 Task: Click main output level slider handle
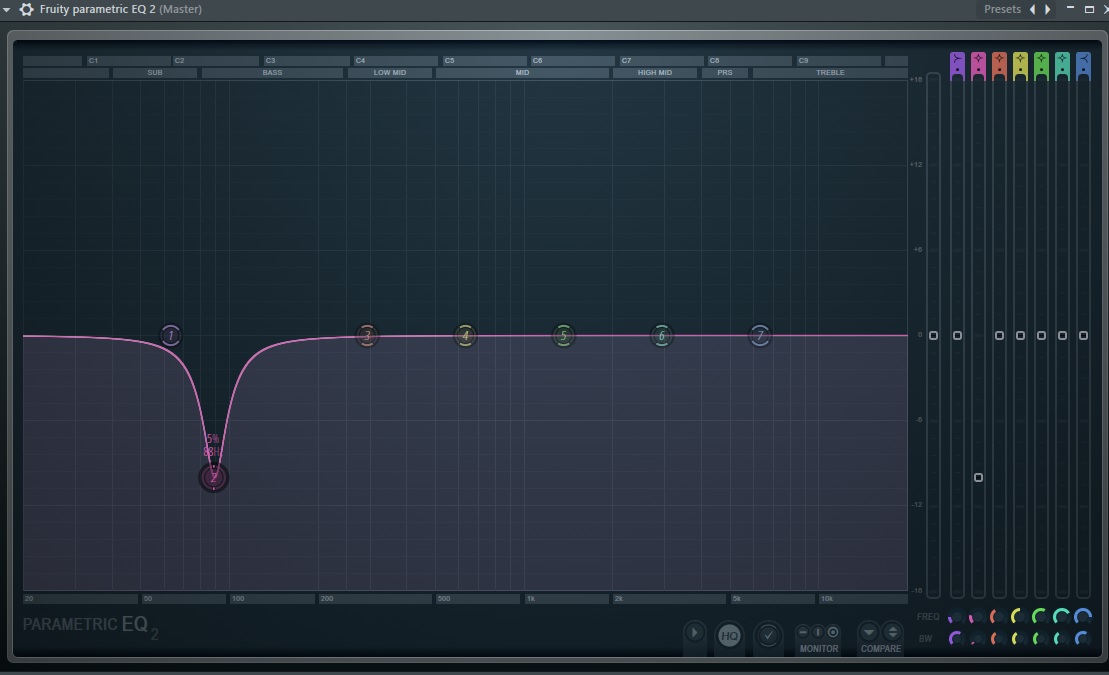pos(934,335)
